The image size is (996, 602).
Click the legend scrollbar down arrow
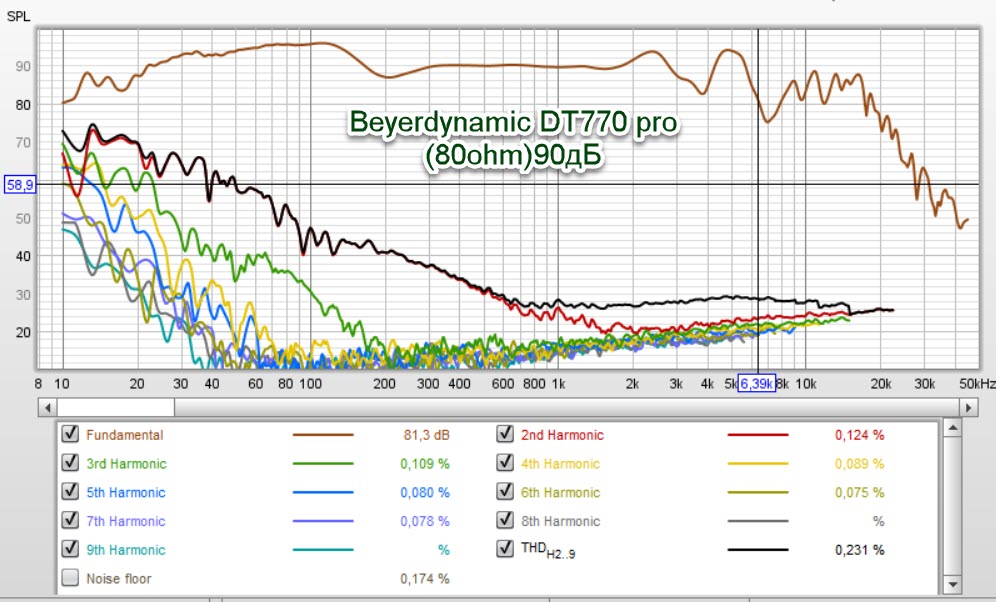pyautogui.click(x=952, y=585)
